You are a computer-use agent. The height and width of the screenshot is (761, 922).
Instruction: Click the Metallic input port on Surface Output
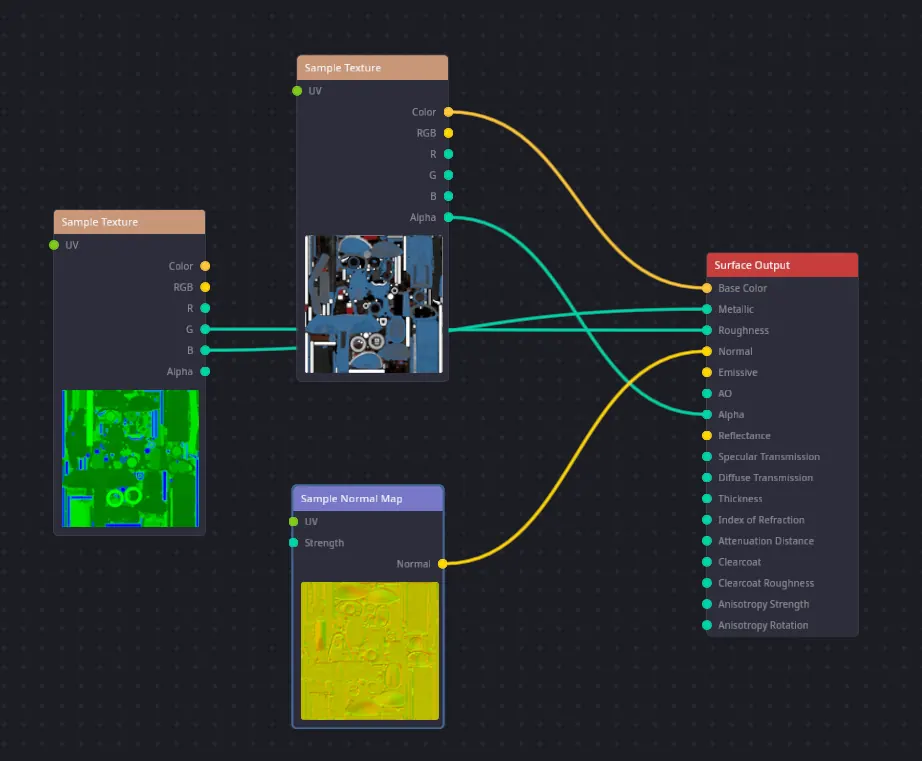coord(707,309)
